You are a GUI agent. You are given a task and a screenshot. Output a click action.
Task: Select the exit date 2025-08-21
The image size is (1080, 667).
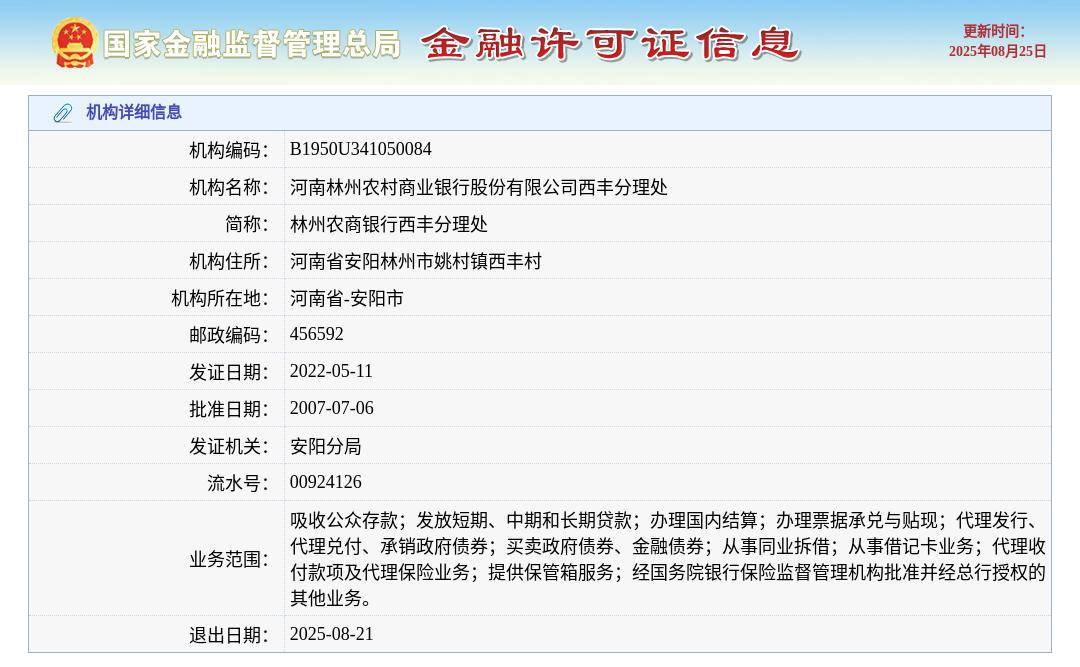click(x=331, y=634)
